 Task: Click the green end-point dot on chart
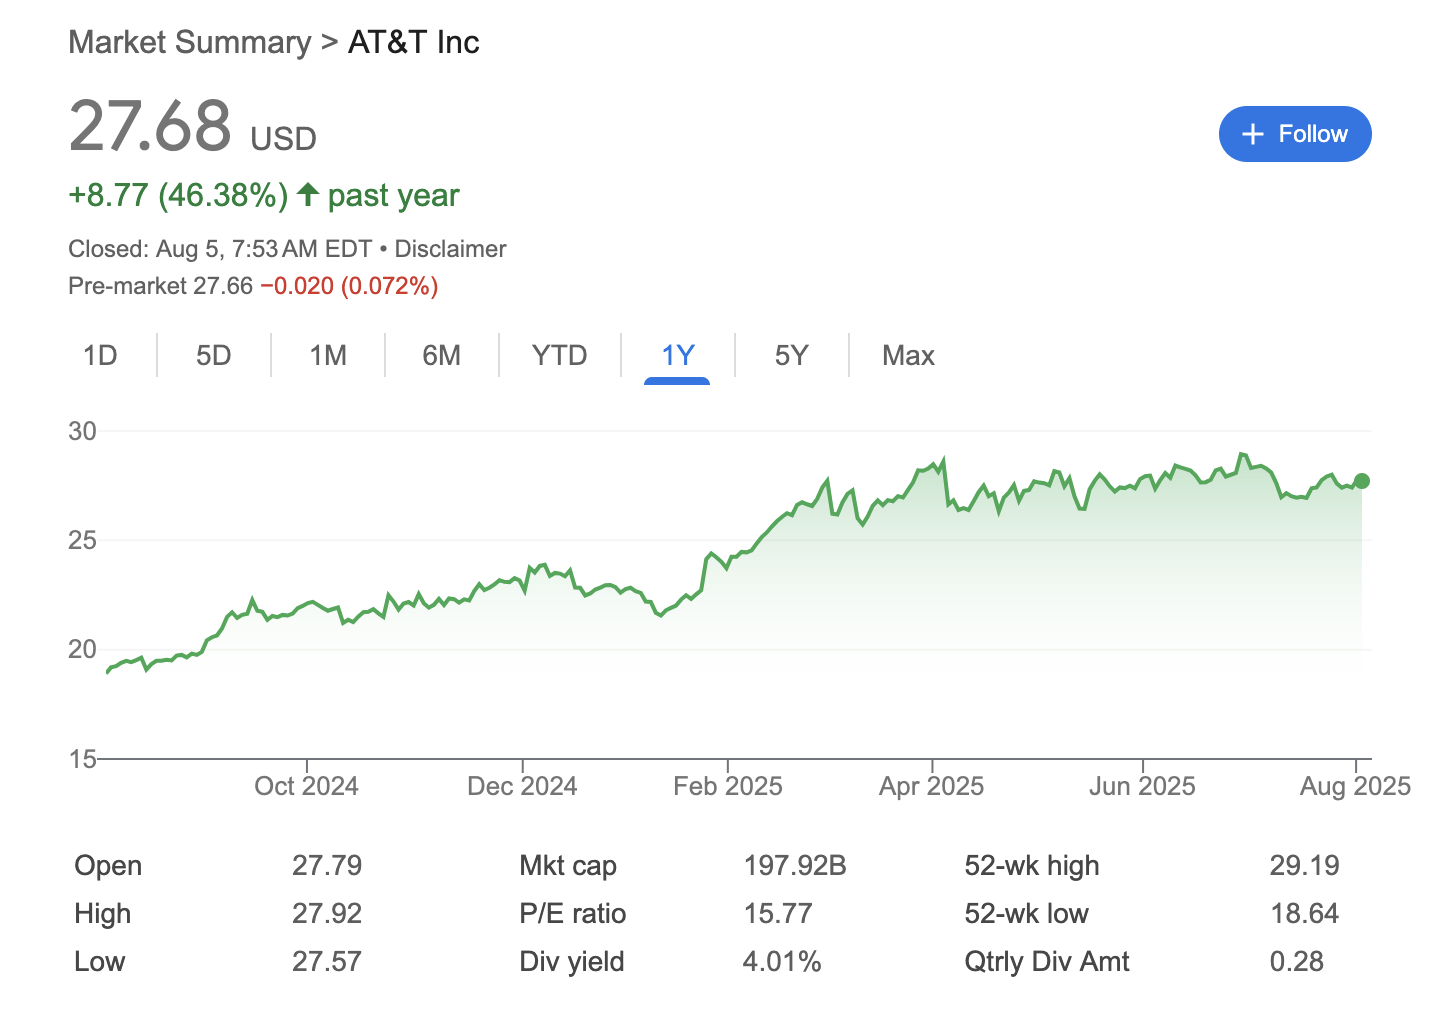pos(1361,481)
